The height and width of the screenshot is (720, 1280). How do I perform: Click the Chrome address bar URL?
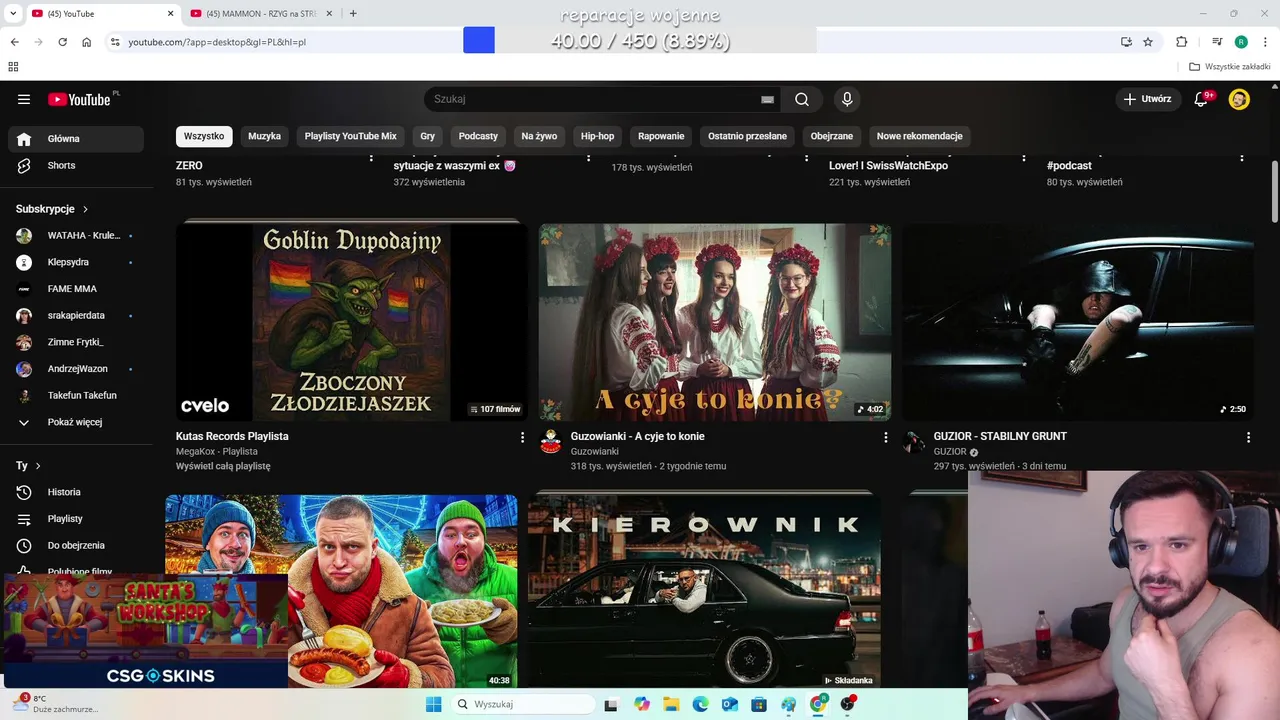(x=217, y=42)
